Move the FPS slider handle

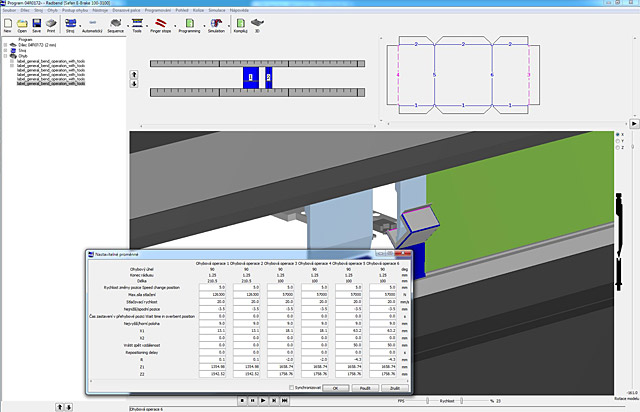427,401
